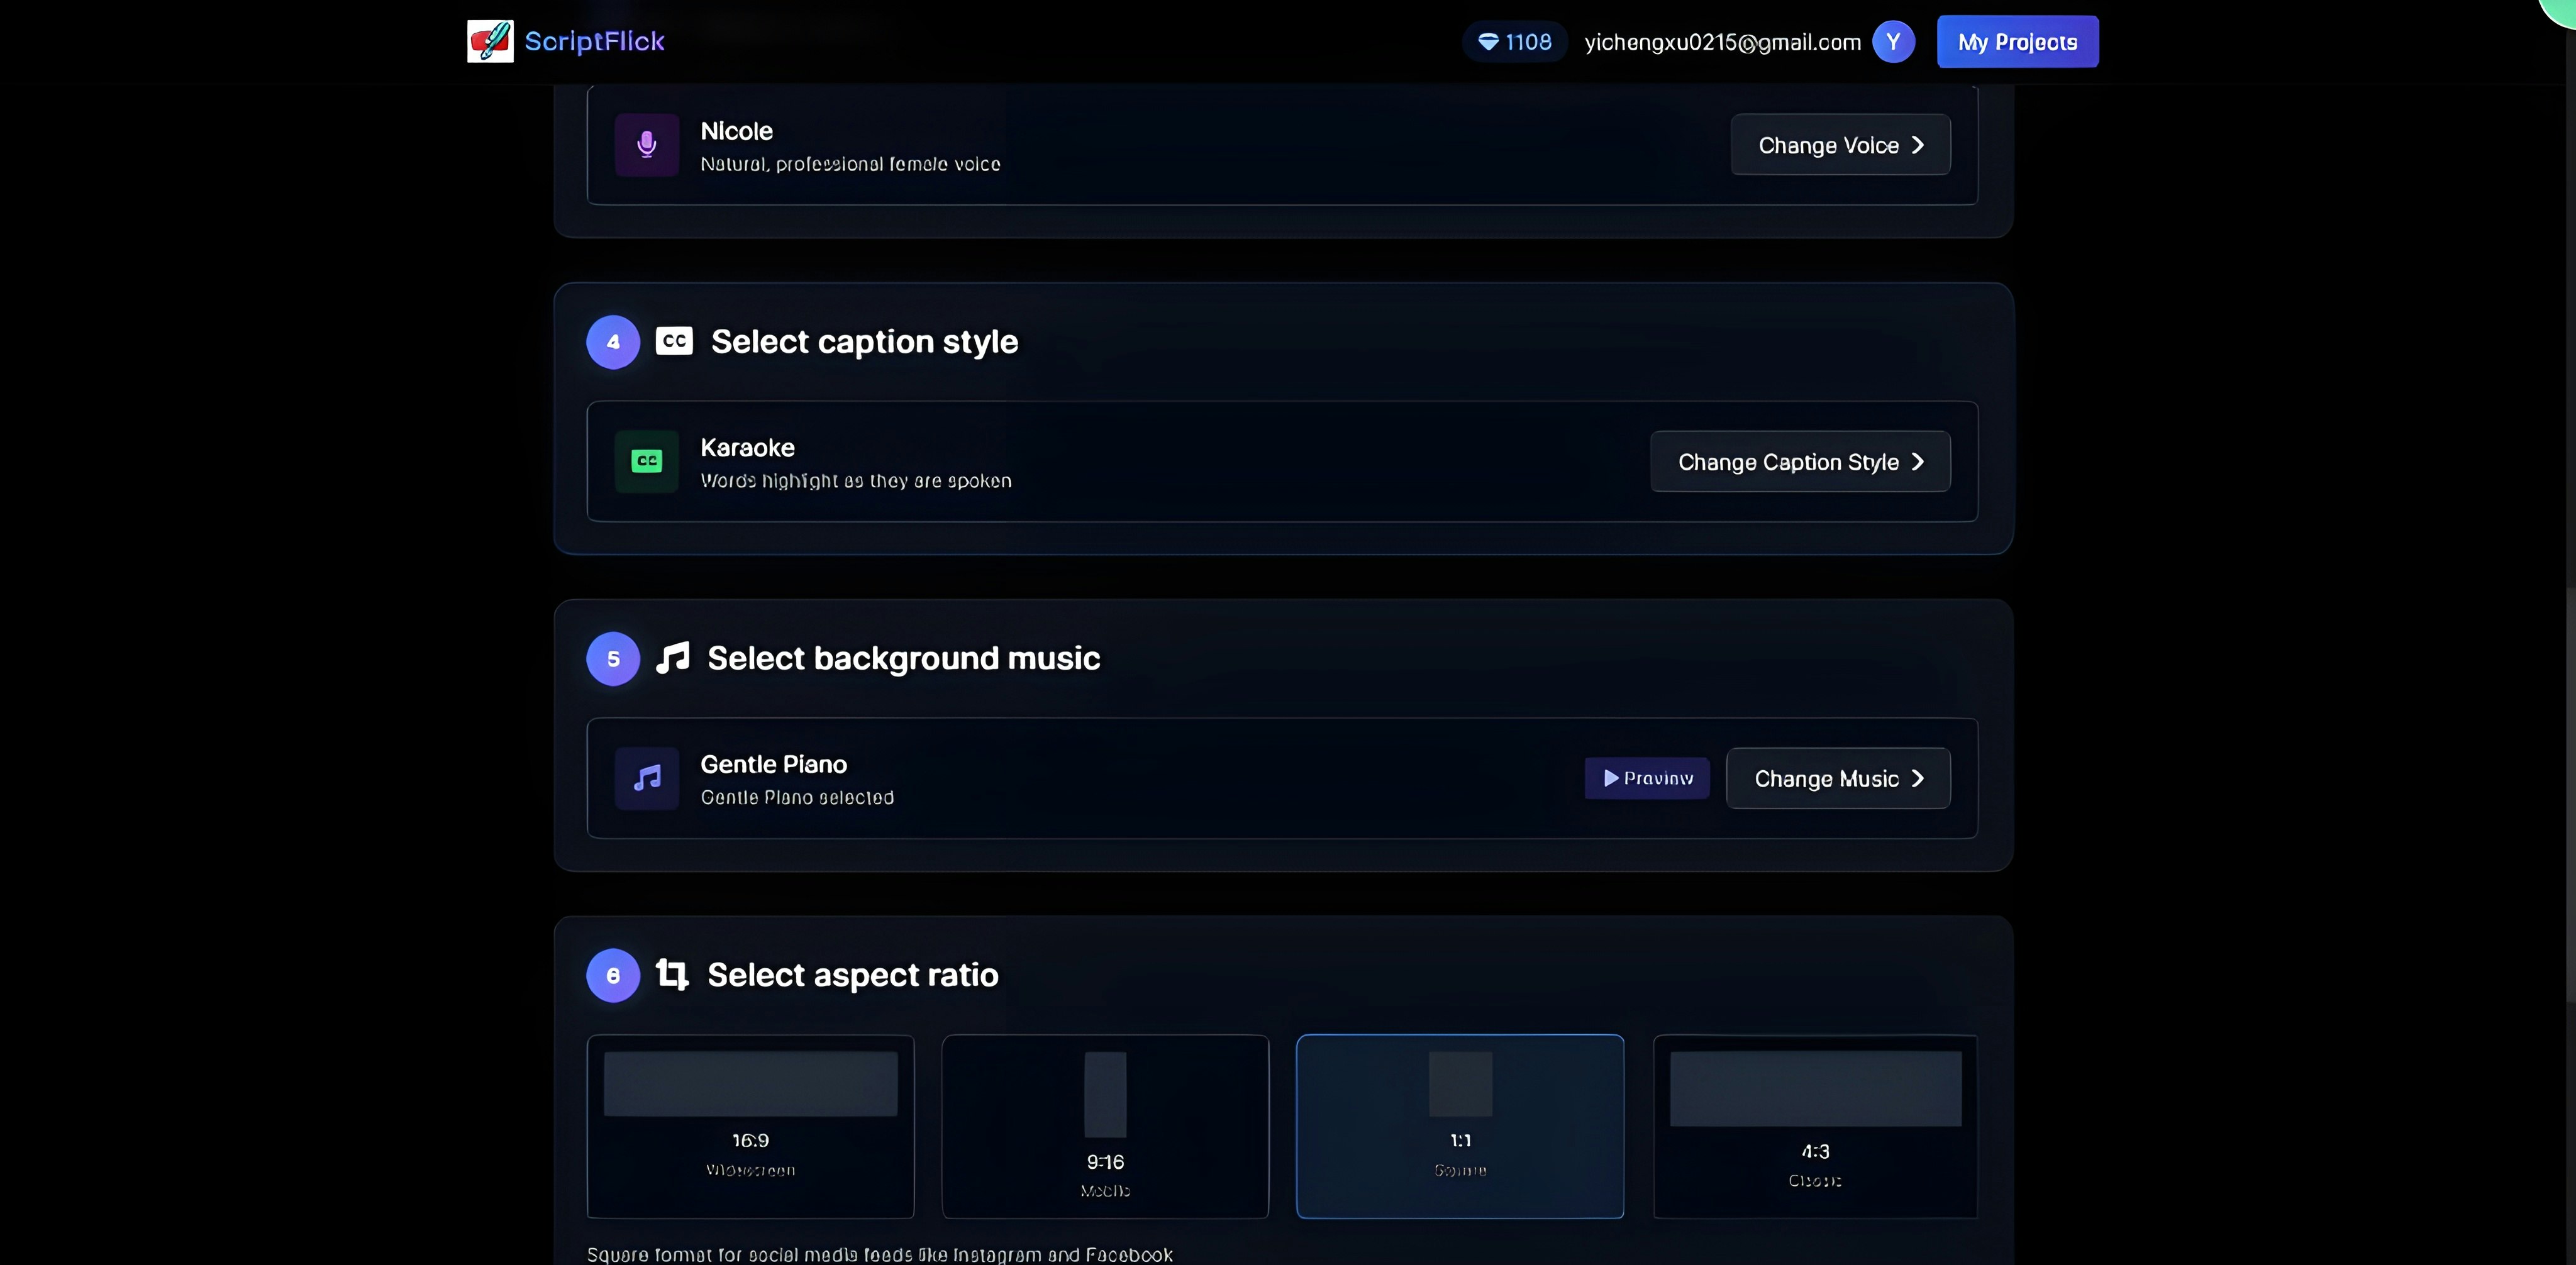Select the 16:9 Widescreen aspect ratio
This screenshot has width=2576, height=1265.
750,1126
